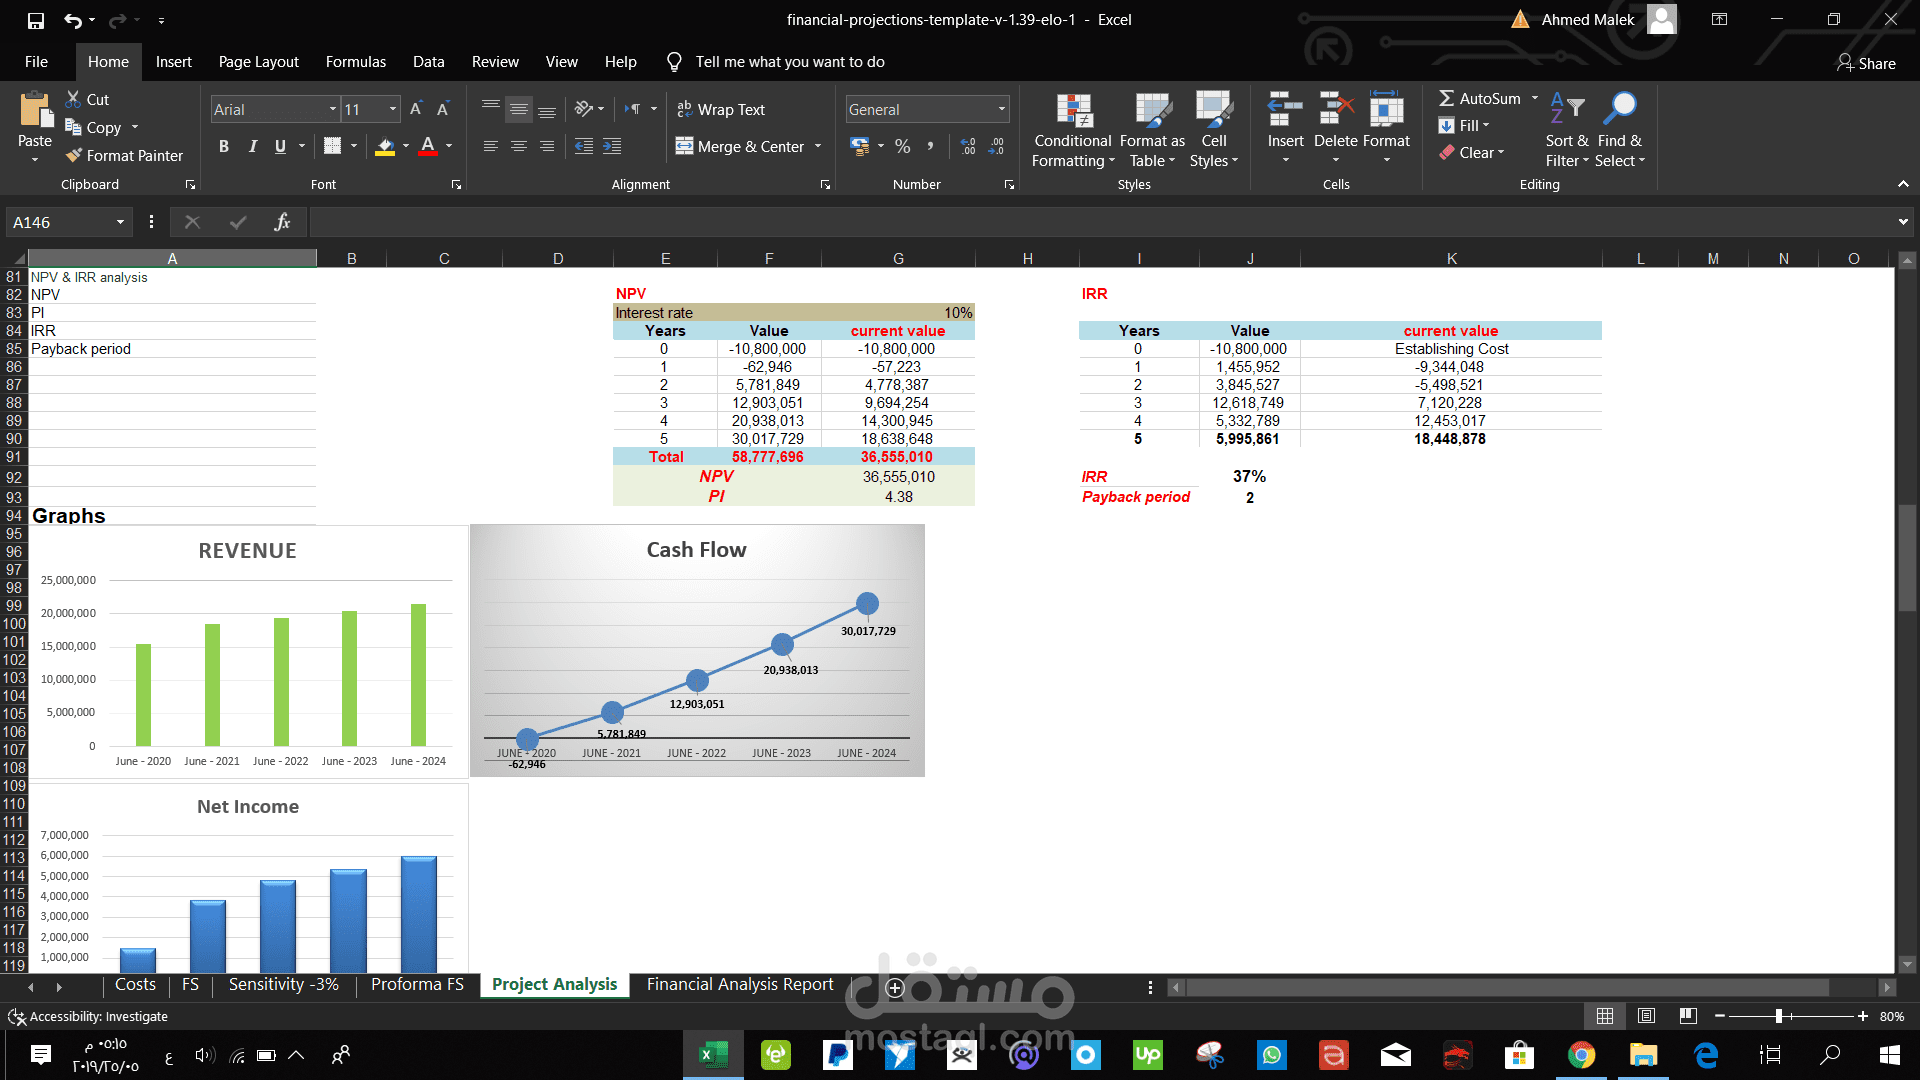Image resolution: width=1920 pixels, height=1080 pixels.
Task: Open the font name Arial dropdown
Action: pyautogui.click(x=332, y=109)
